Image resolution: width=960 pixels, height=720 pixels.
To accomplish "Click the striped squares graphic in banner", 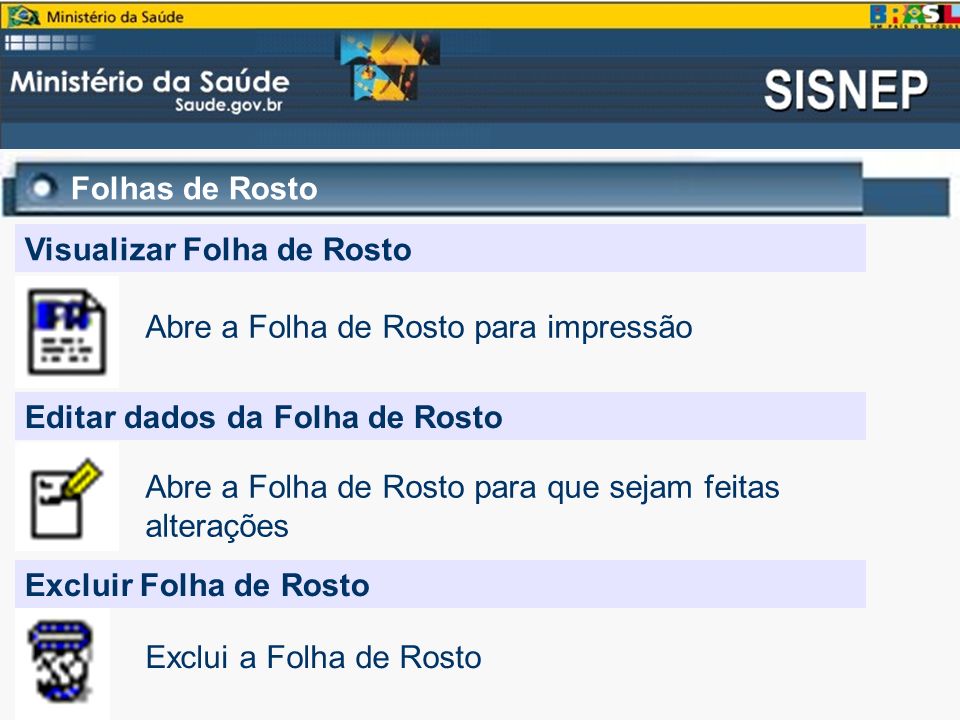I will (49, 43).
